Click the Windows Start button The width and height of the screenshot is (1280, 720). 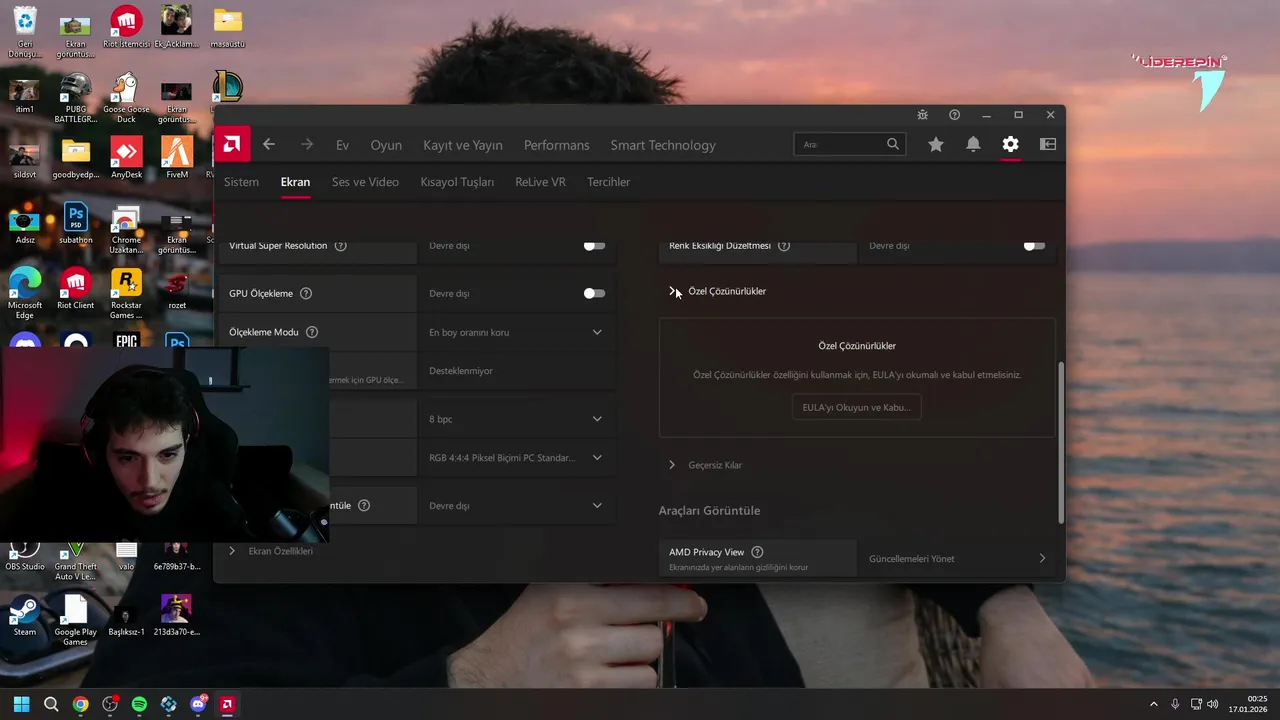pyautogui.click(x=21, y=704)
